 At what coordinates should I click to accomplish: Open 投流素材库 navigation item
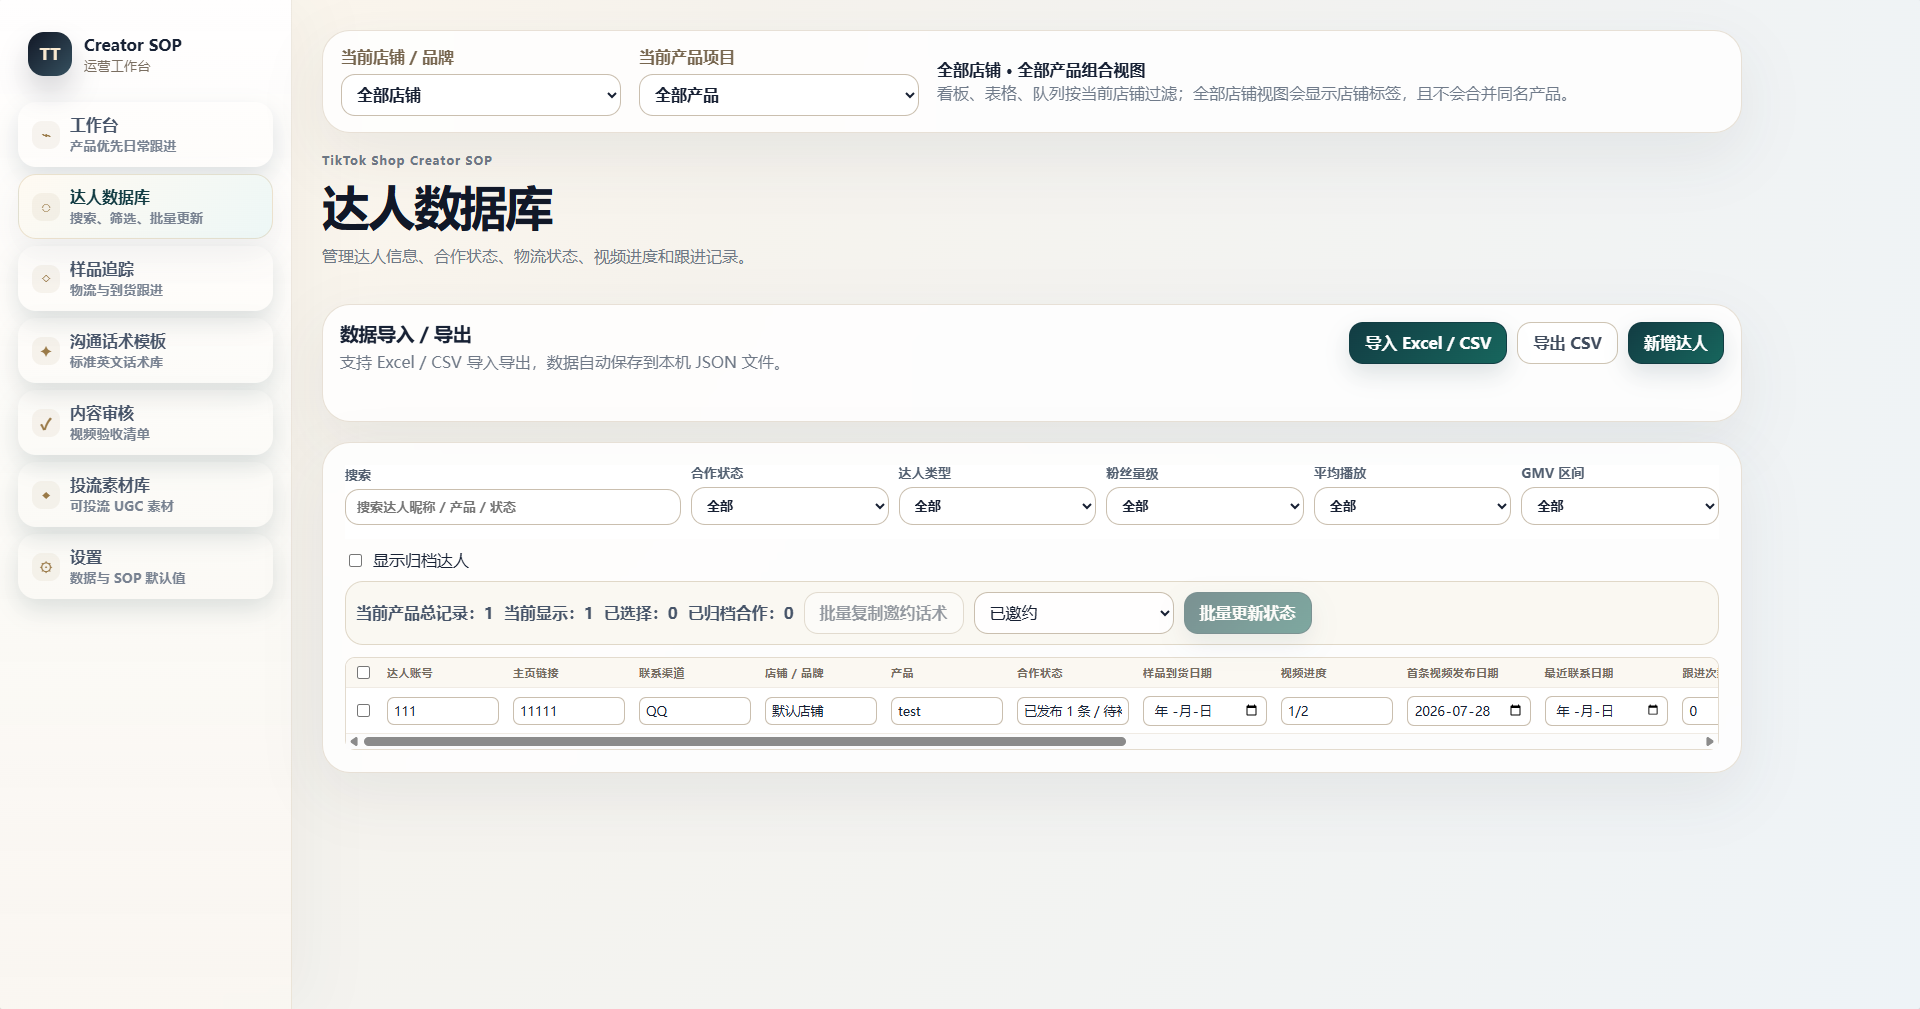click(x=145, y=495)
